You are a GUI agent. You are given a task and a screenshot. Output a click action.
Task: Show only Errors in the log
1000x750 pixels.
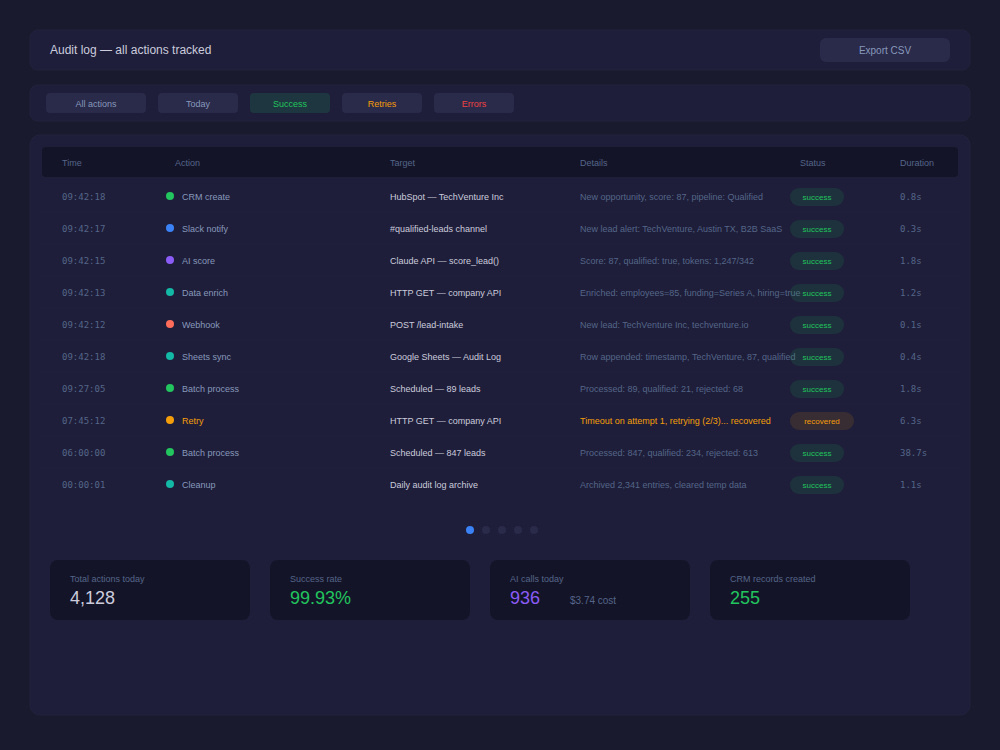[x=474, y=103]
